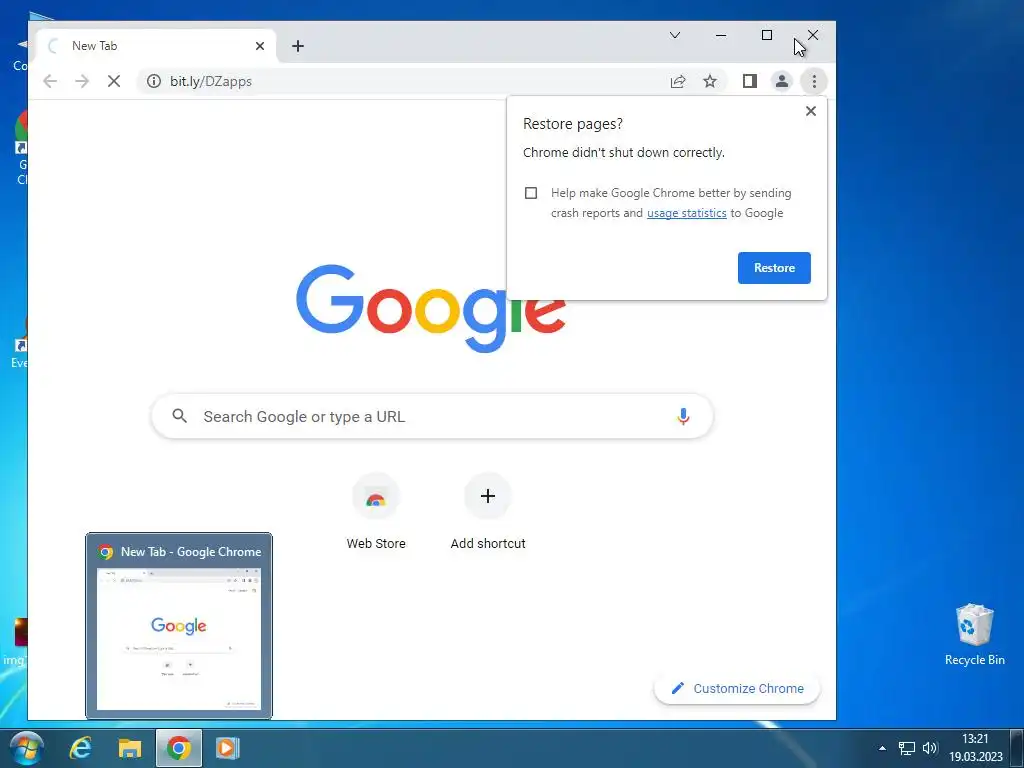Bookmark this tab with the star icon

(710, 82)
